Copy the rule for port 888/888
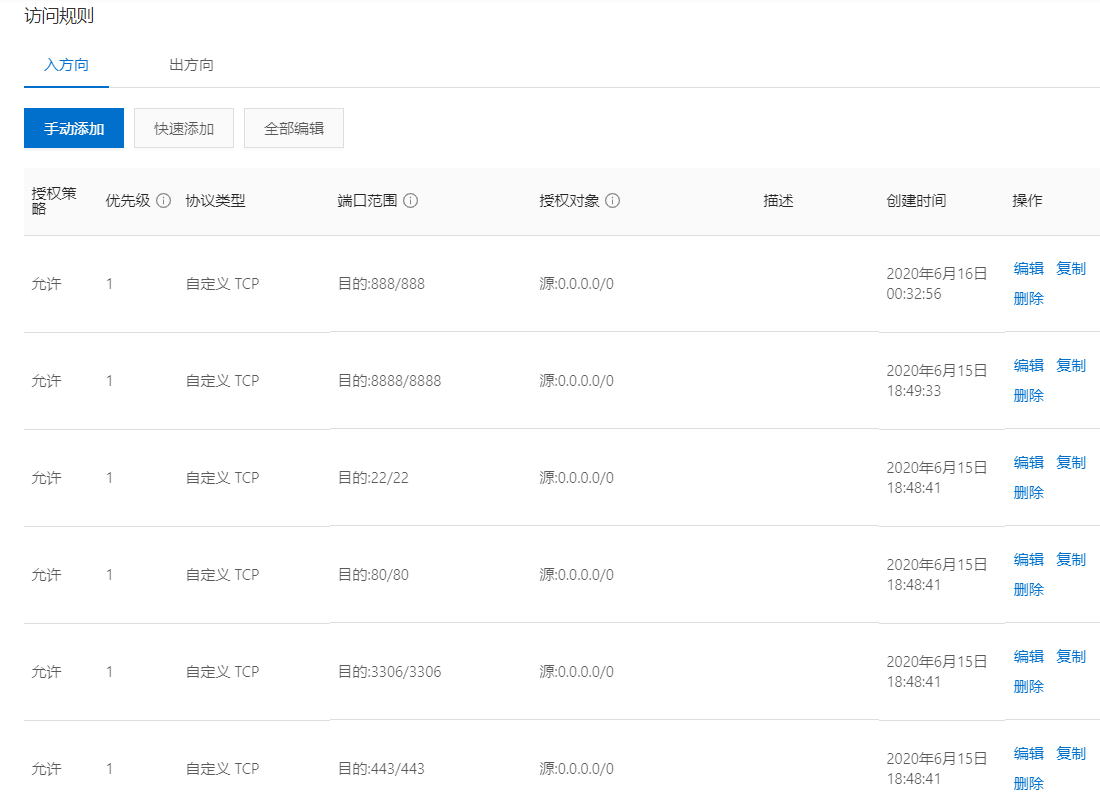Image resolution: width=1100 pixels, height=810 pixels. click(x=1071, y=269)
